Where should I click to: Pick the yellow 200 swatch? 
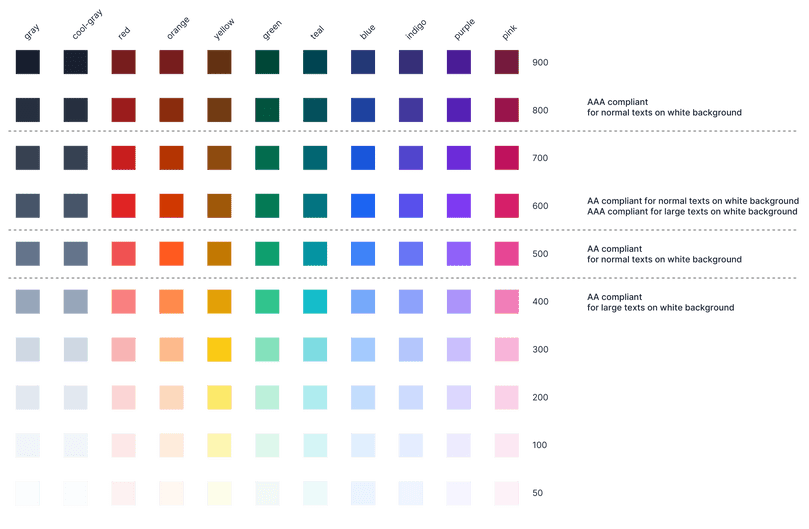coord(219,397)
